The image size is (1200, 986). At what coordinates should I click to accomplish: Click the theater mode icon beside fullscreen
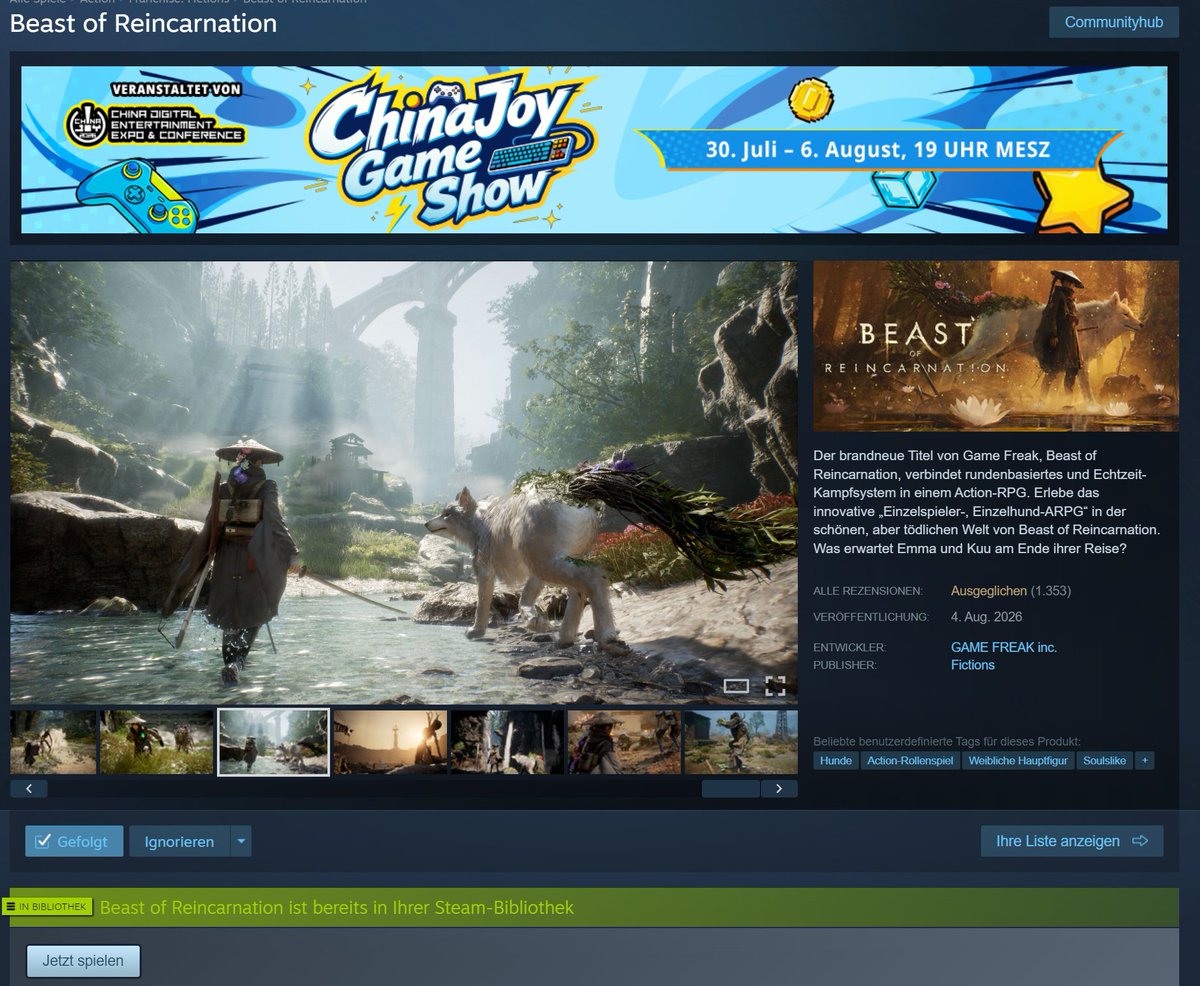737,686
